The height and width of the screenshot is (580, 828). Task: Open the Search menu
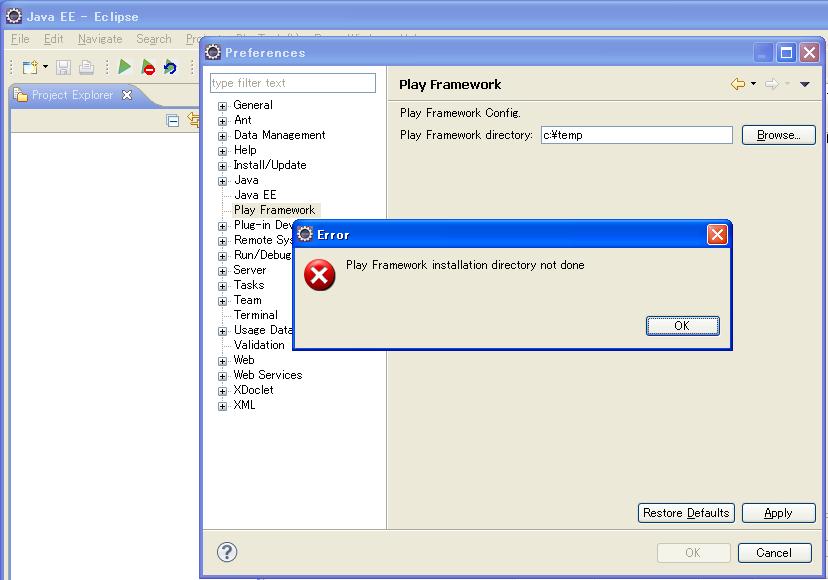[x=154, y=39]
